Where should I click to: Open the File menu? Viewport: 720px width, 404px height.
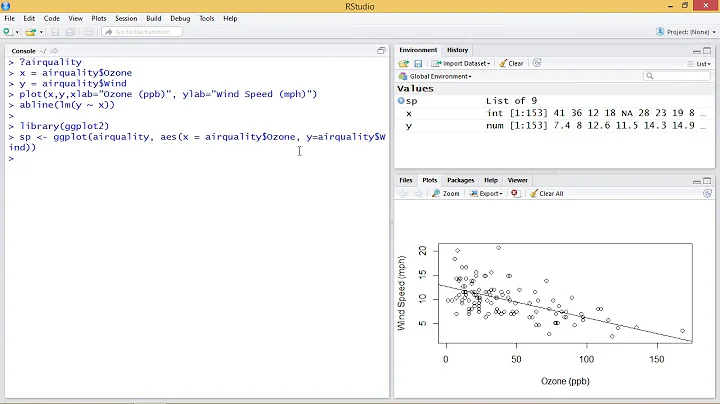click(10, 18)
